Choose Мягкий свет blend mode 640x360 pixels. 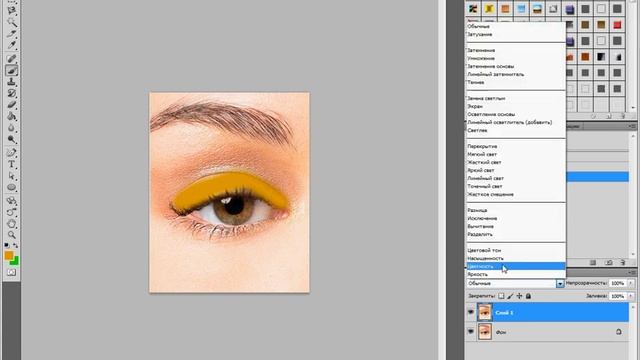(516, 154)
